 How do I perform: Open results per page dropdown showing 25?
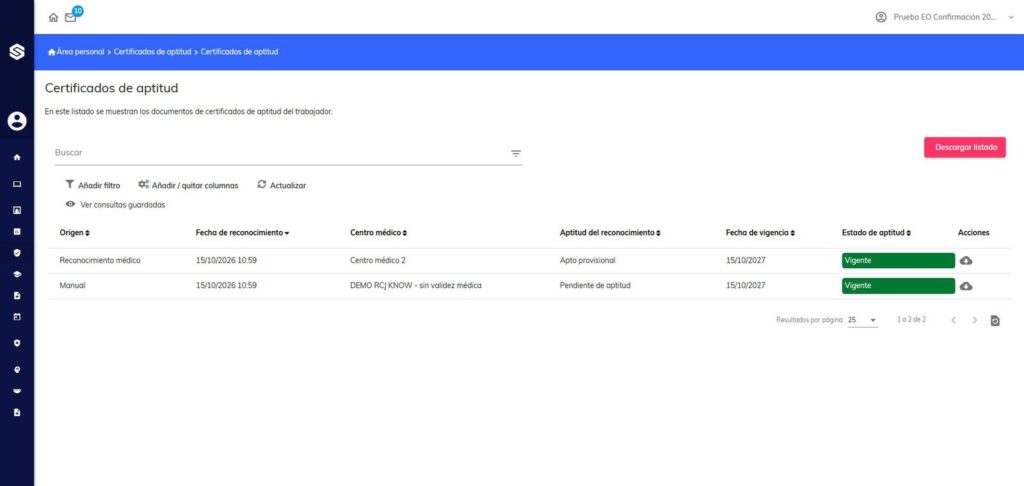pos(862,320)
